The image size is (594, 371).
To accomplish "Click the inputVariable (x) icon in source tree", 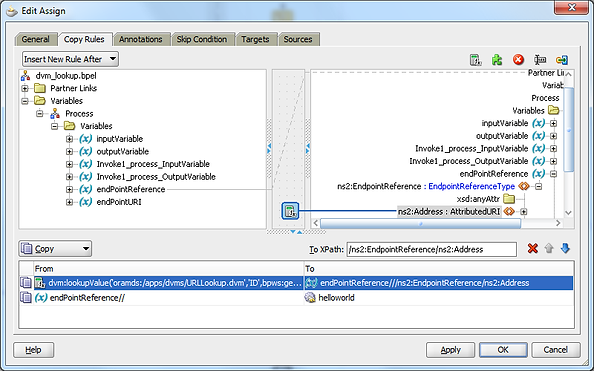I will pyautogui.click(x=86, y=139).
